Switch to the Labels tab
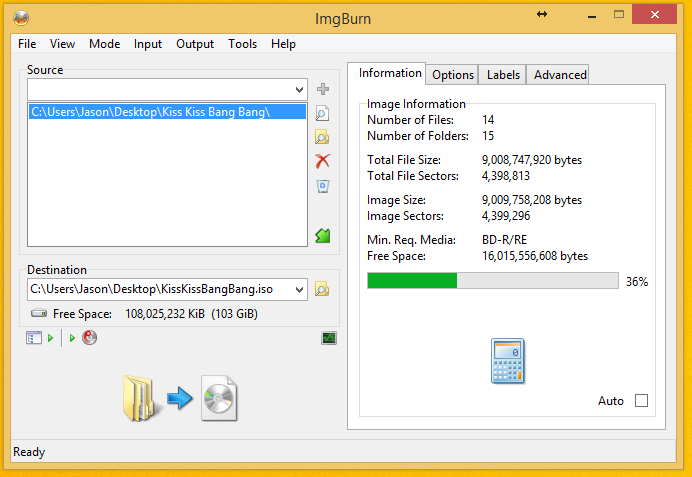The width and height of the screenshot is (692, 477). tap(503, 75)
